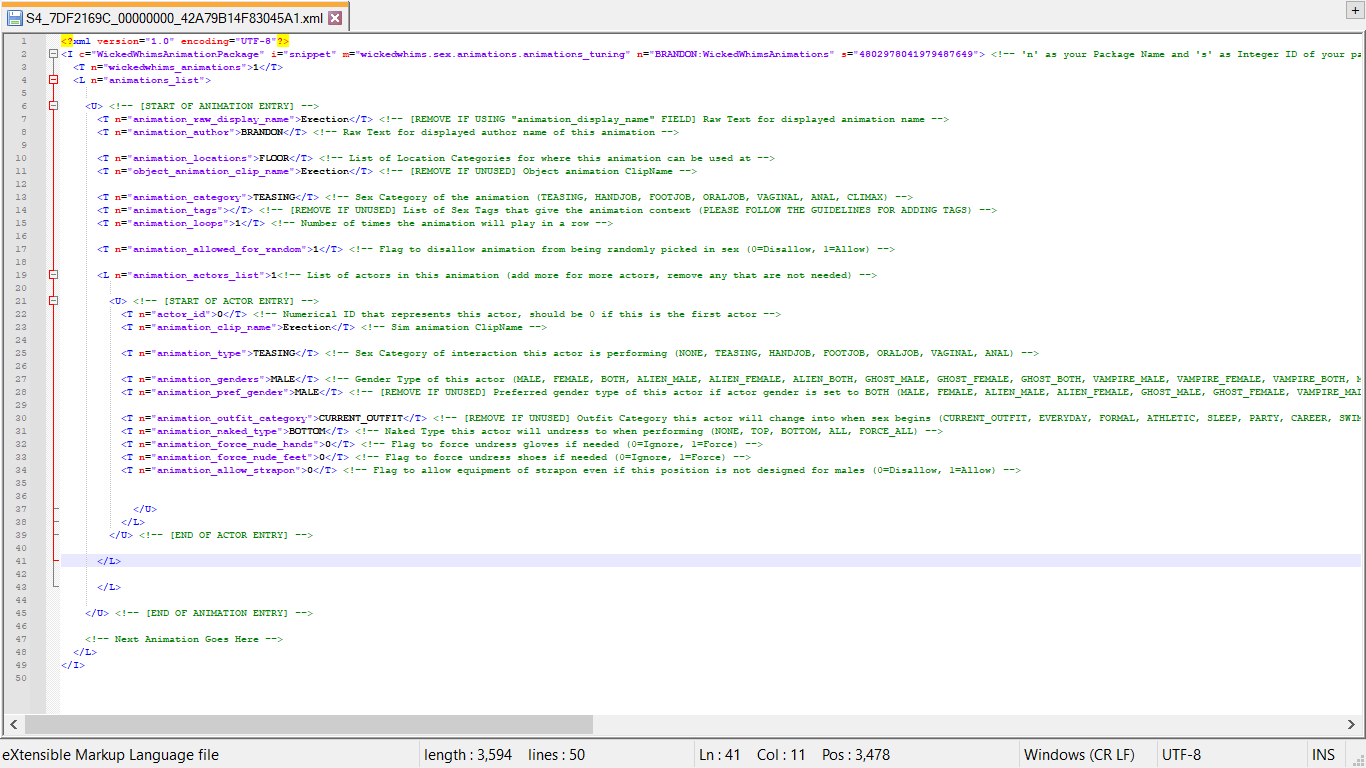The image size is (1366, 768).
Task: Click the left arrow of horizontal scrollbar
Action: coord(14,724)
